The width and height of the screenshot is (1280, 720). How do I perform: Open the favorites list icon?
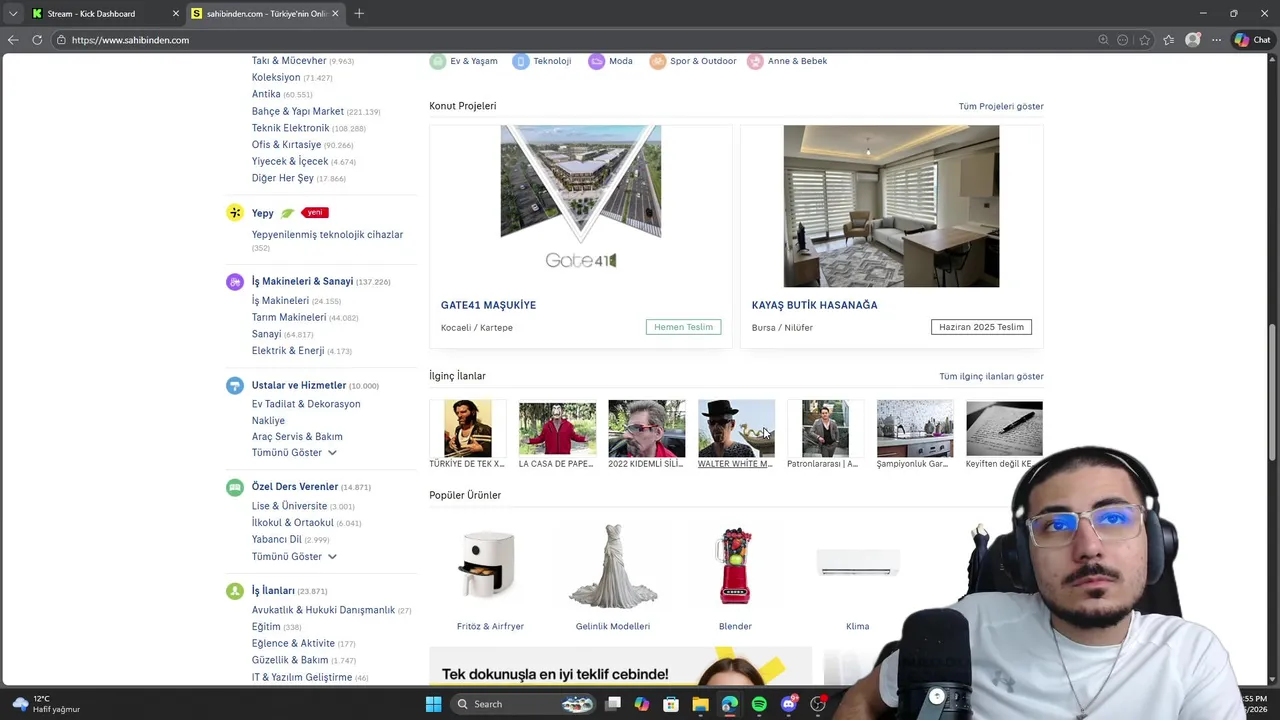(x=1168, y=40)
